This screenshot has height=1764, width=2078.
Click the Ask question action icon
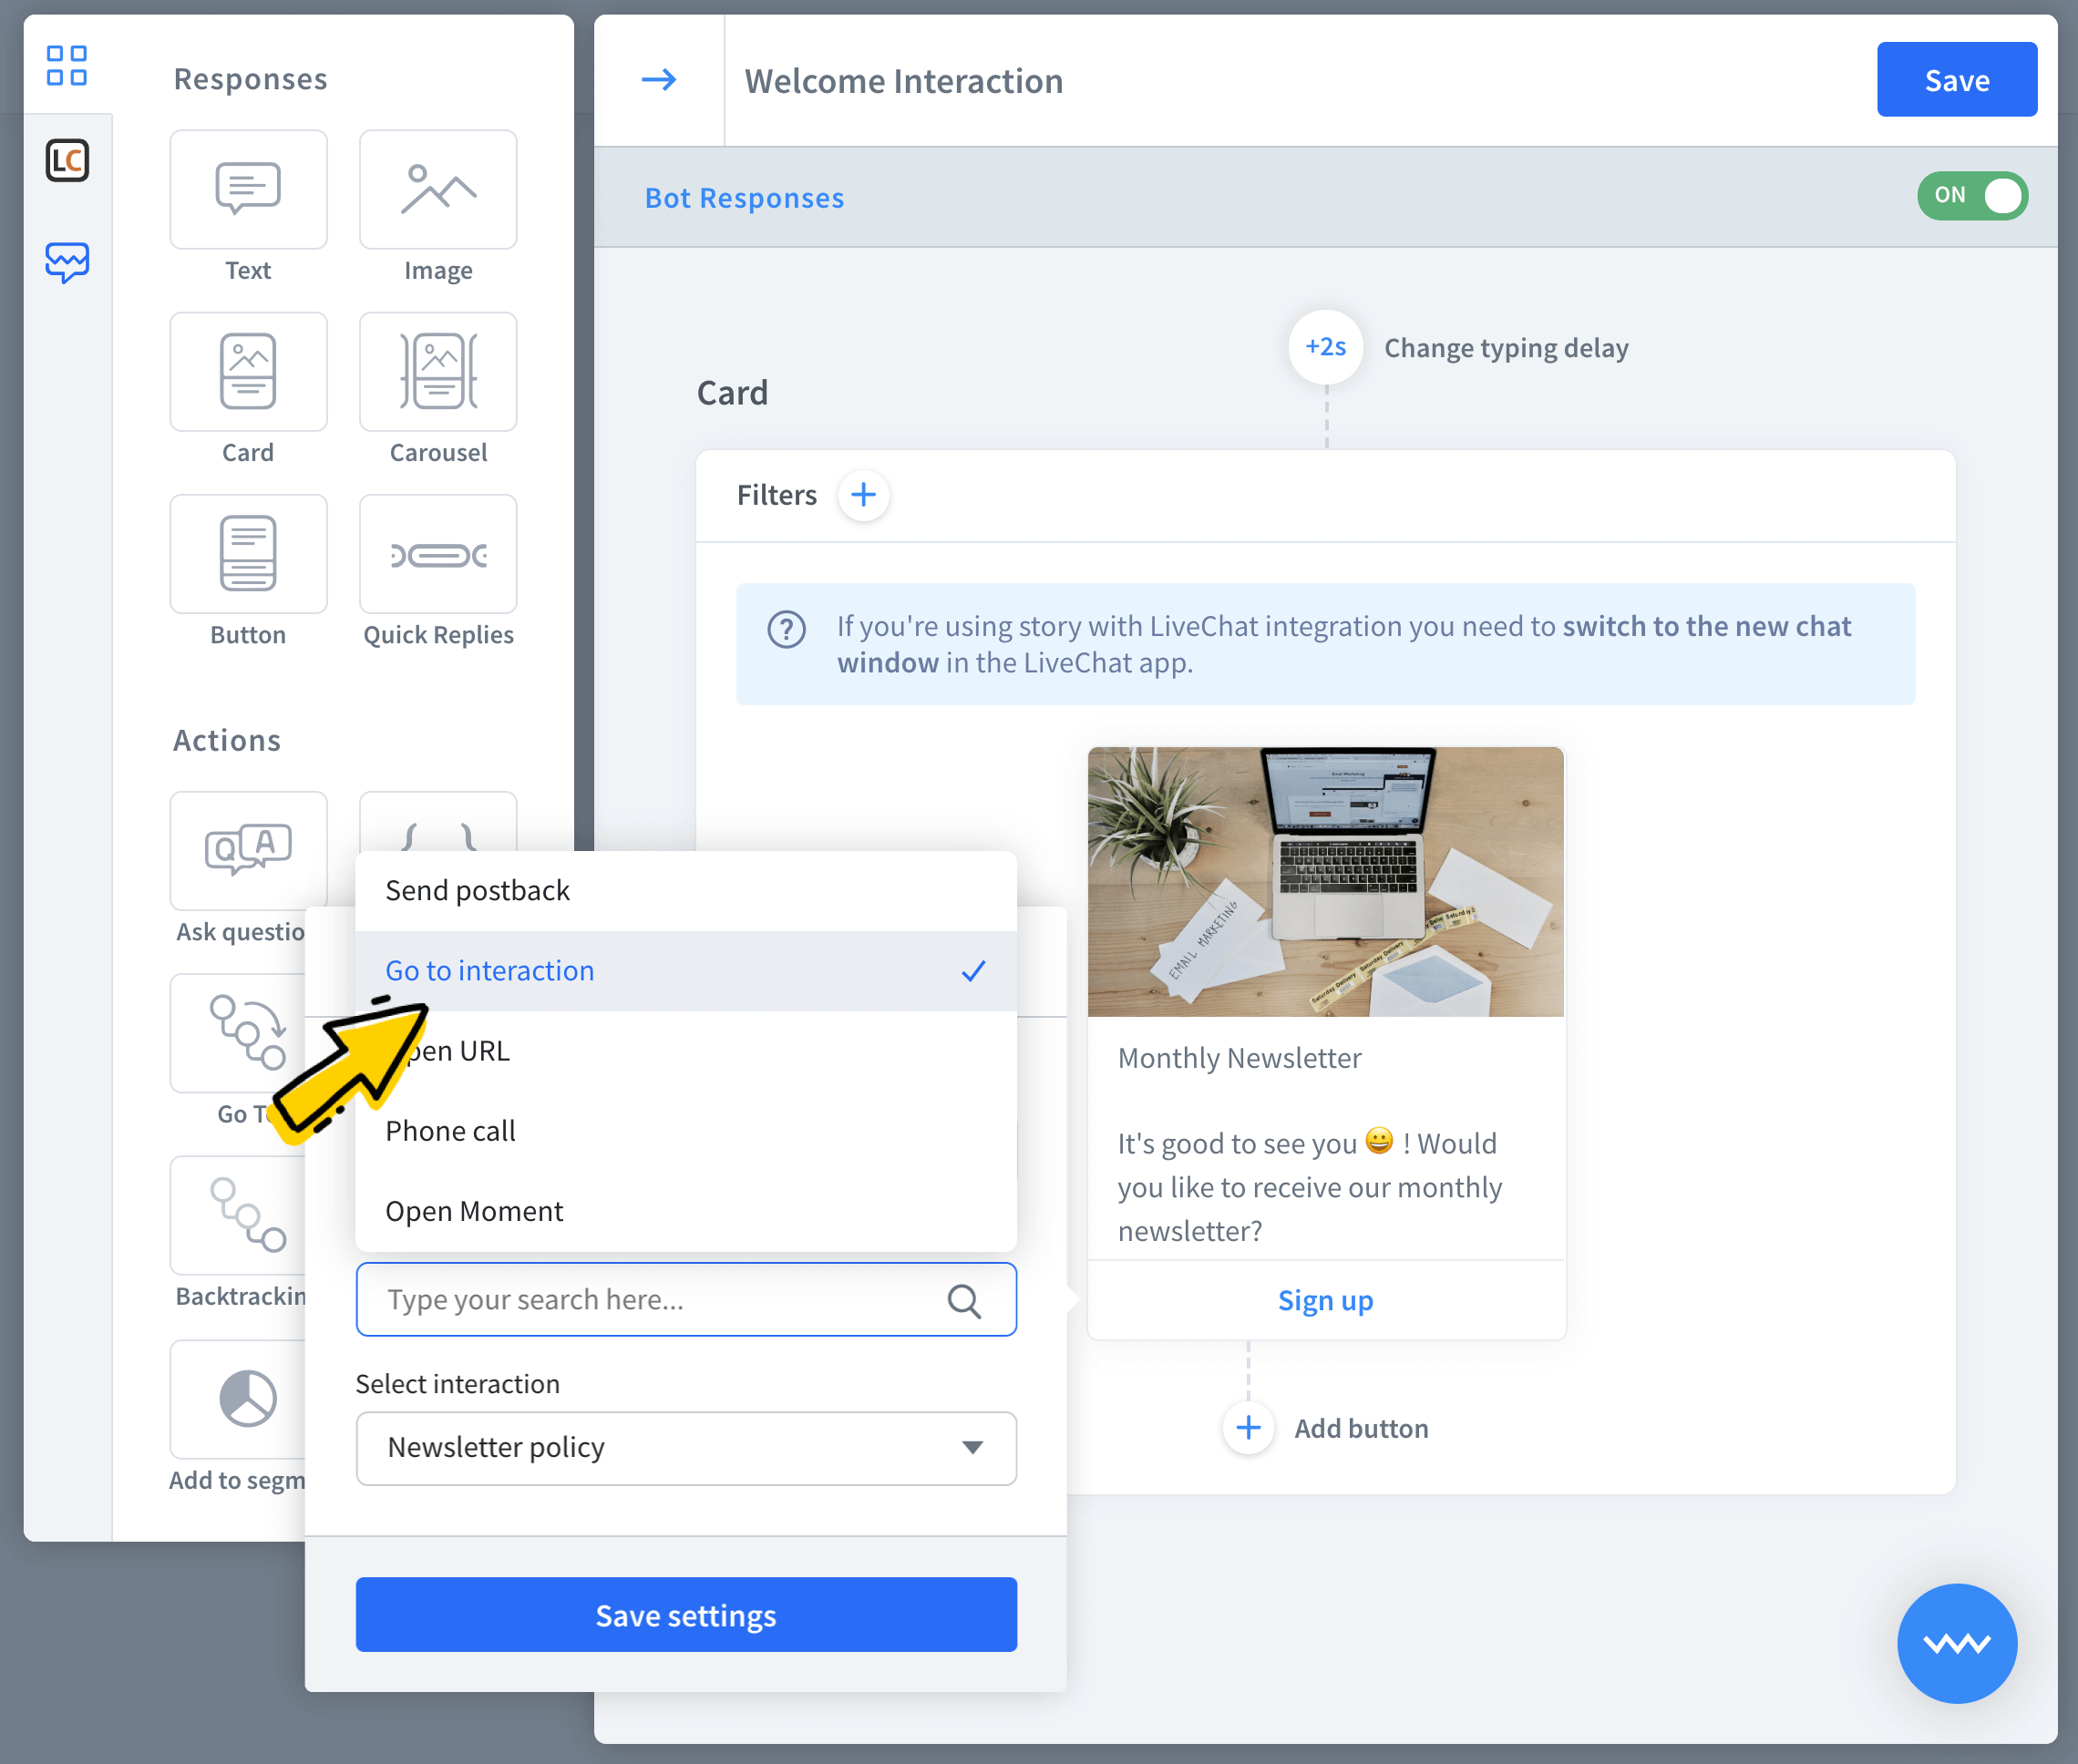[248, 850]
